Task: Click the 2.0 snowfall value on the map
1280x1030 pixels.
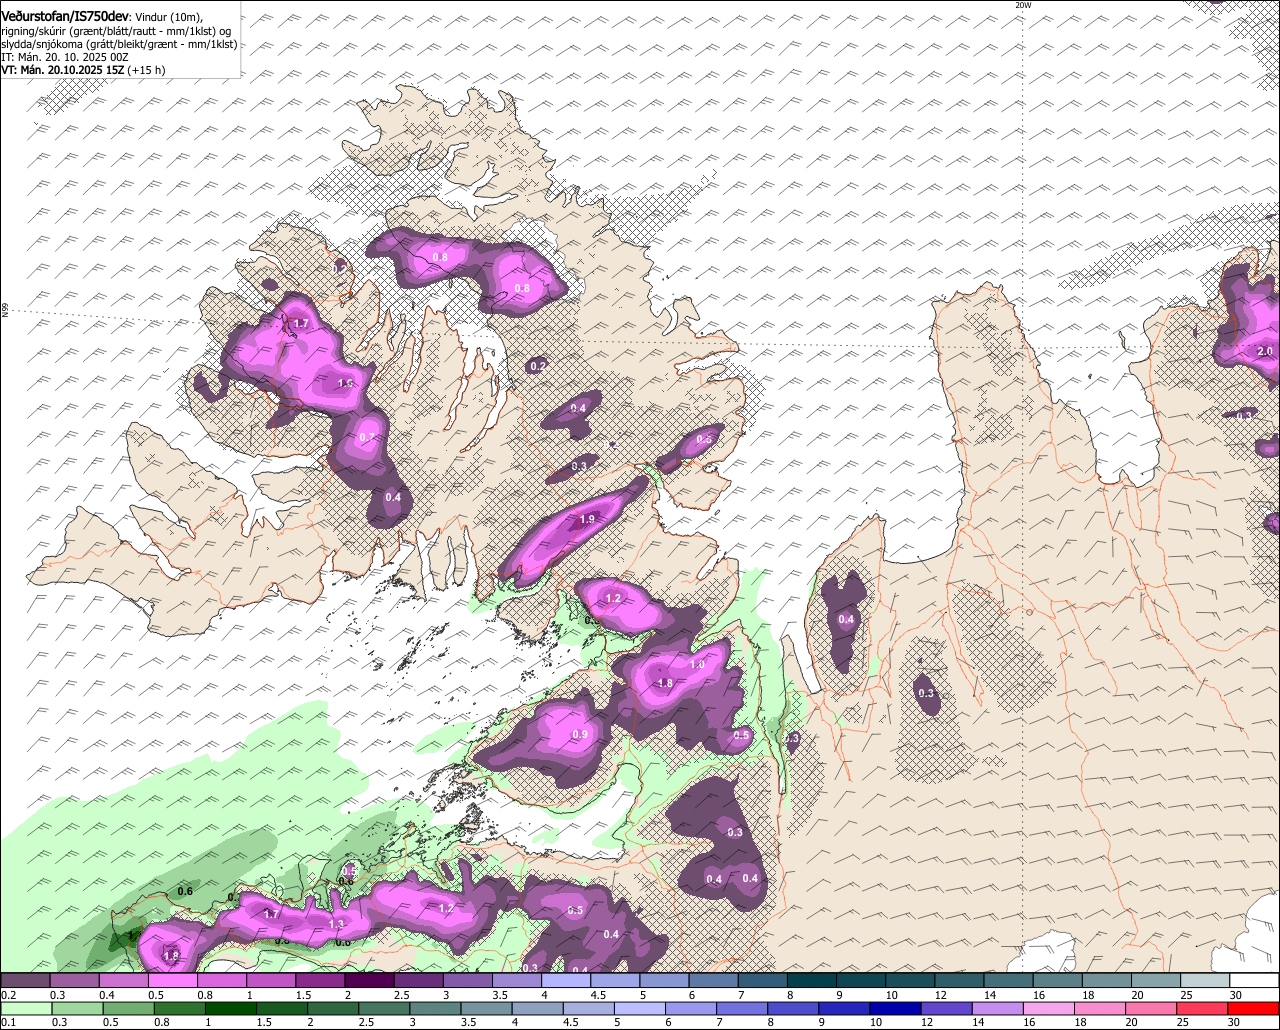Action: (x=1265, y=352)
